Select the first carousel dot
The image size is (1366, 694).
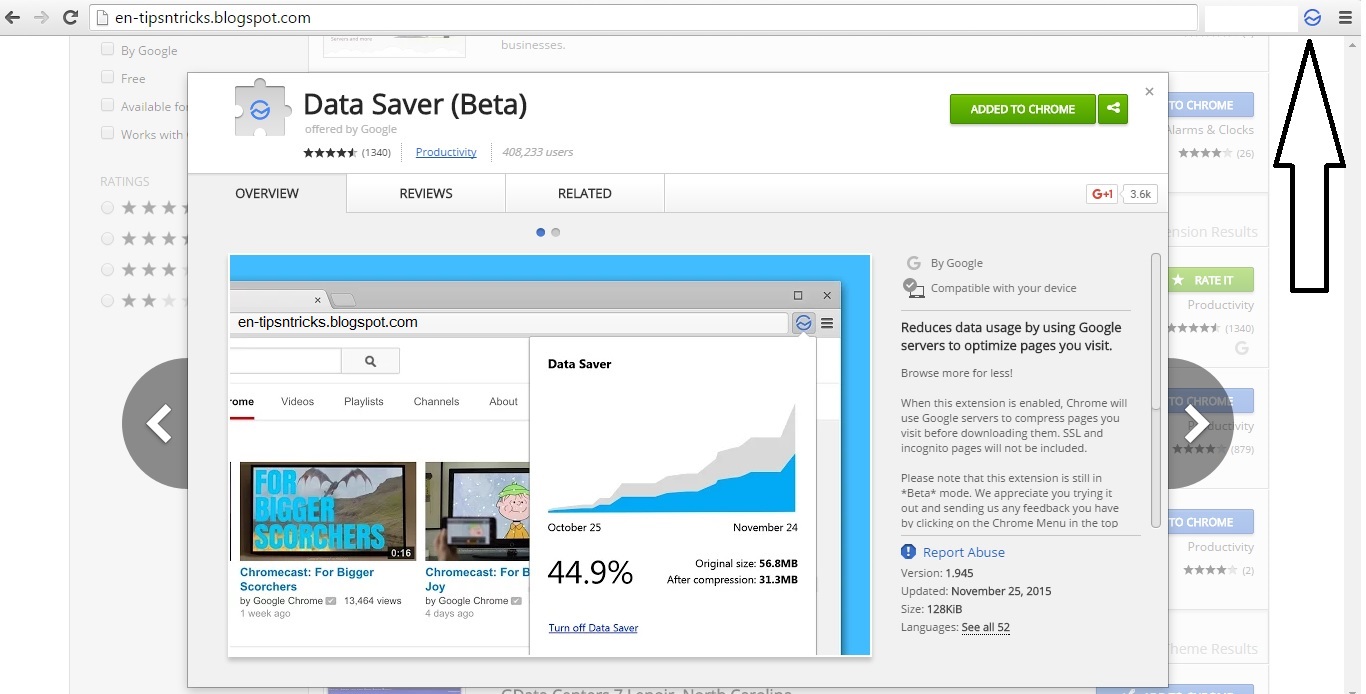(541, 232)
